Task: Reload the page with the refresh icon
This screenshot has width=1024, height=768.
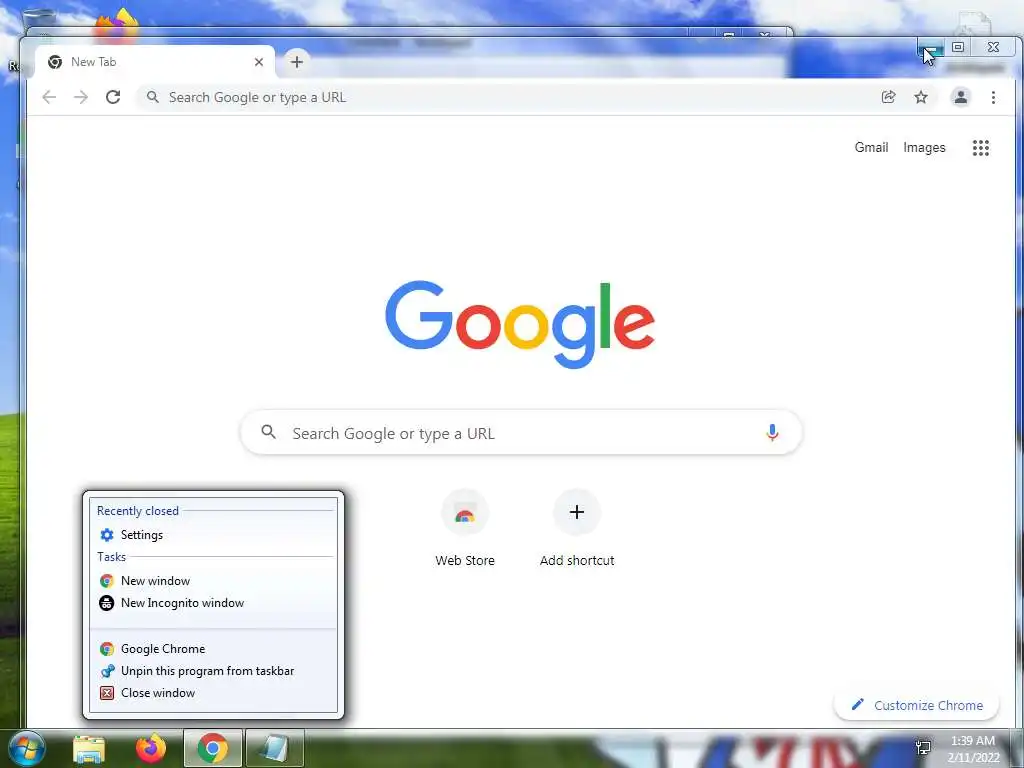Action: pos(113,97)
